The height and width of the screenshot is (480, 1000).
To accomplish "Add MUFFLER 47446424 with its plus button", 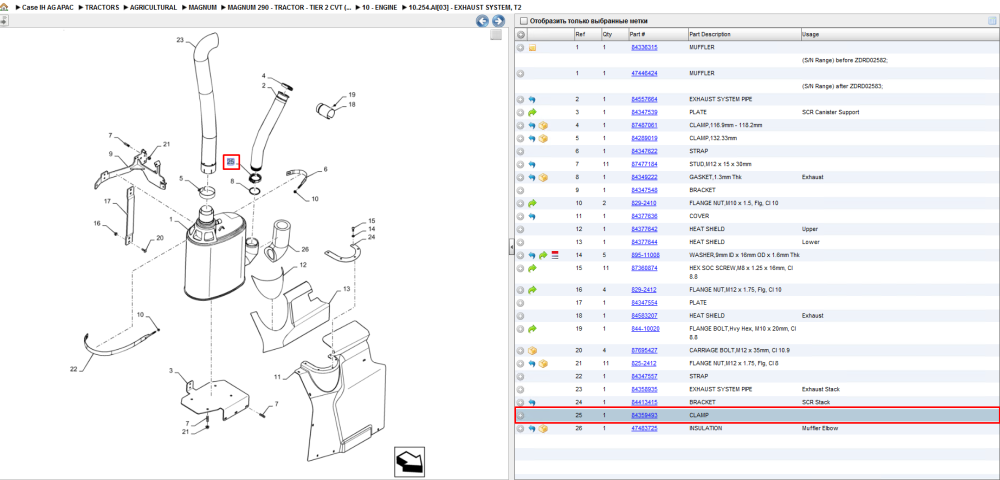I will coord(520,73).
